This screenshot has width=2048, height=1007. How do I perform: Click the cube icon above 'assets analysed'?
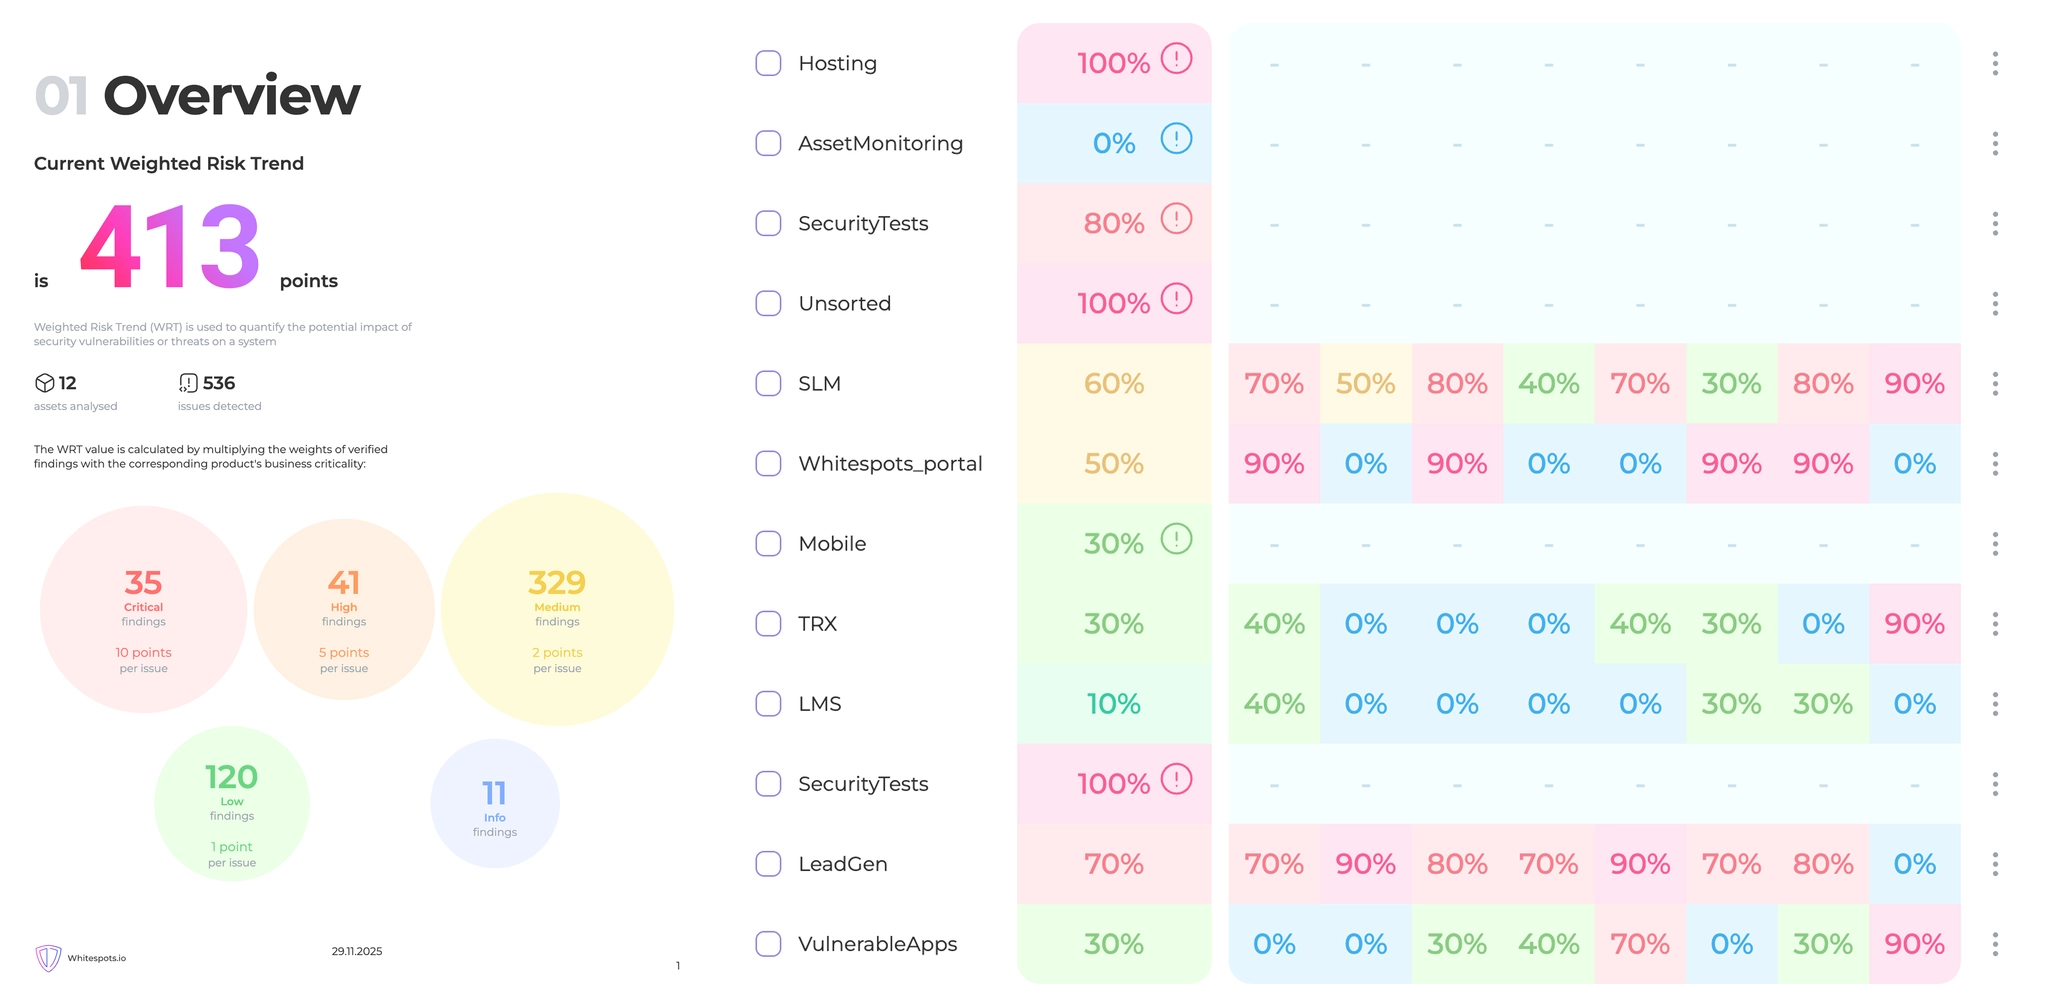pos(44,383)
